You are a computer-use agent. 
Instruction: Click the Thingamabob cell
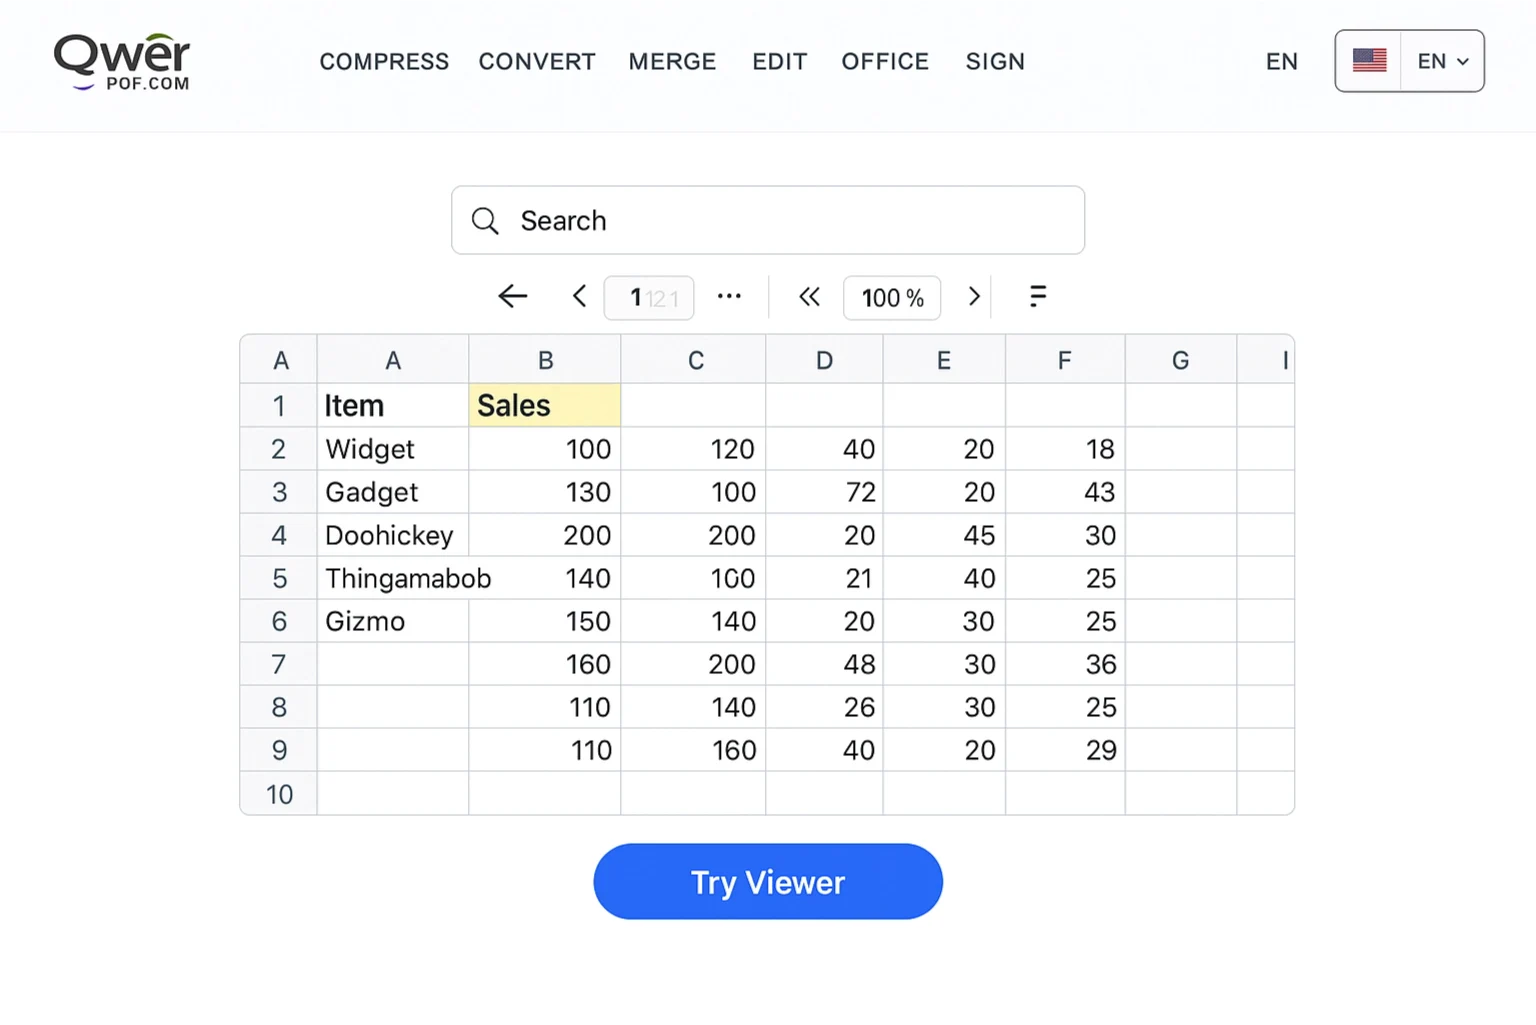(393, 578)
